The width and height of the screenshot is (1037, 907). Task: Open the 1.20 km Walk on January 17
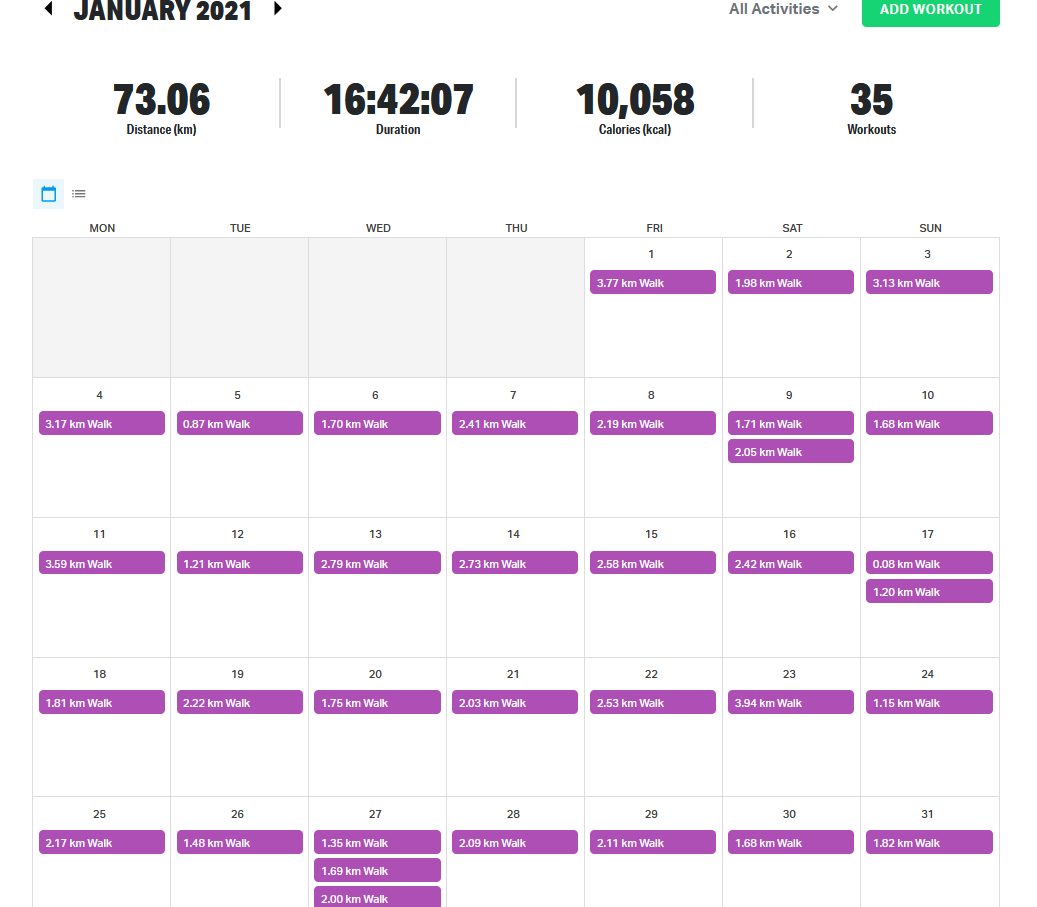(928, 592)
